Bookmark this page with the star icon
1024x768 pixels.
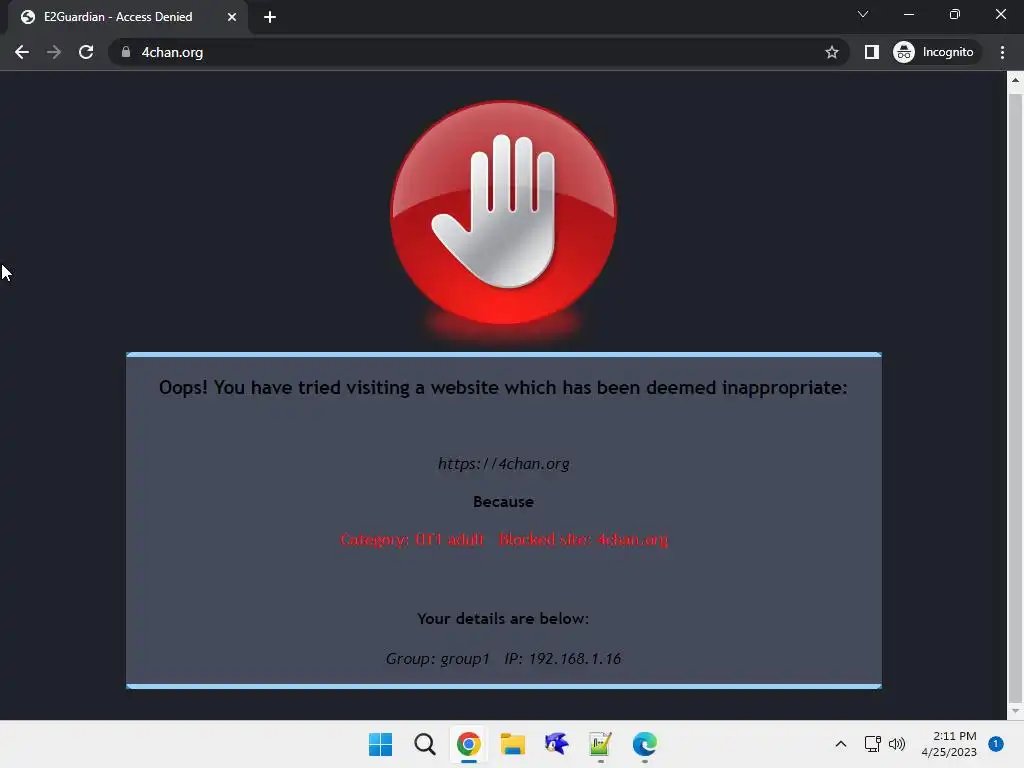tap(831, 52)
